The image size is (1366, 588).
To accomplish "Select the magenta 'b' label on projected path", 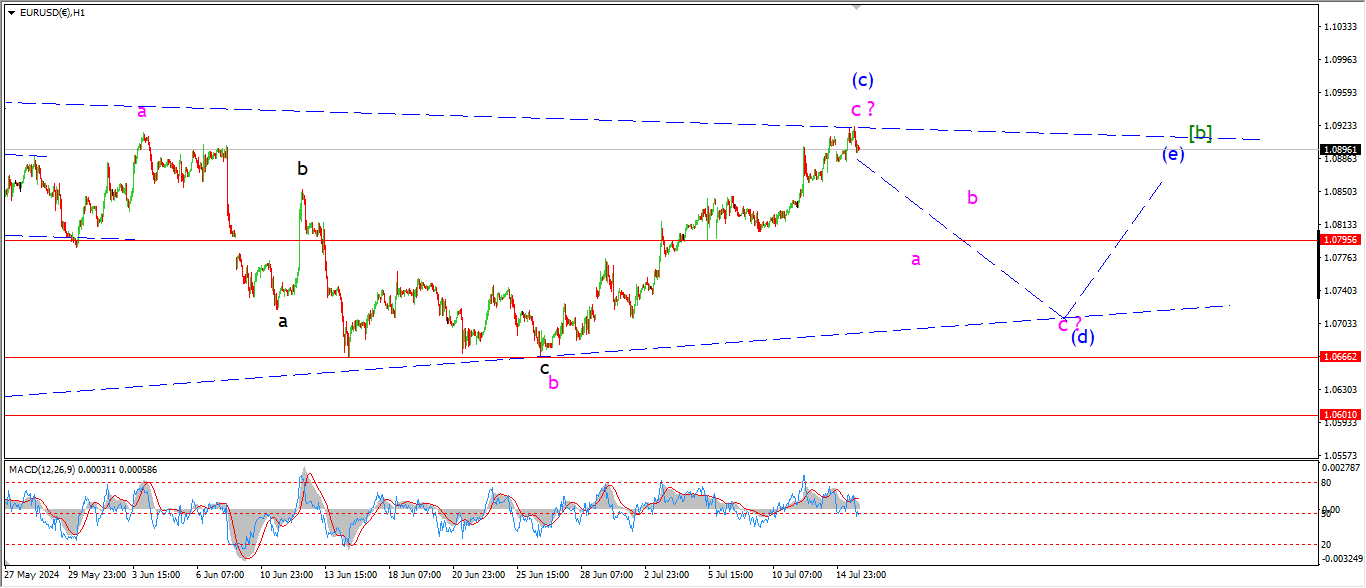I will [x=972, y=198].
